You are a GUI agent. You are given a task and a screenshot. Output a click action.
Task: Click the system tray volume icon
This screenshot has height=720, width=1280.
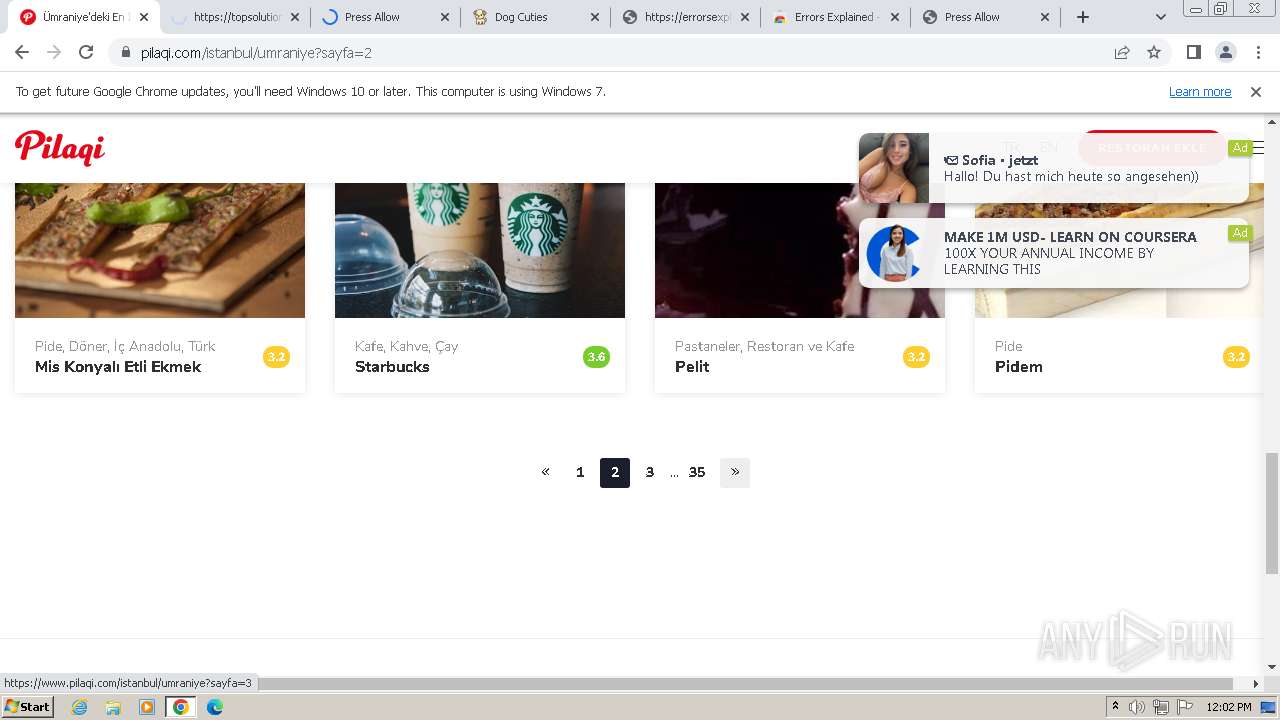point(1137,707)
